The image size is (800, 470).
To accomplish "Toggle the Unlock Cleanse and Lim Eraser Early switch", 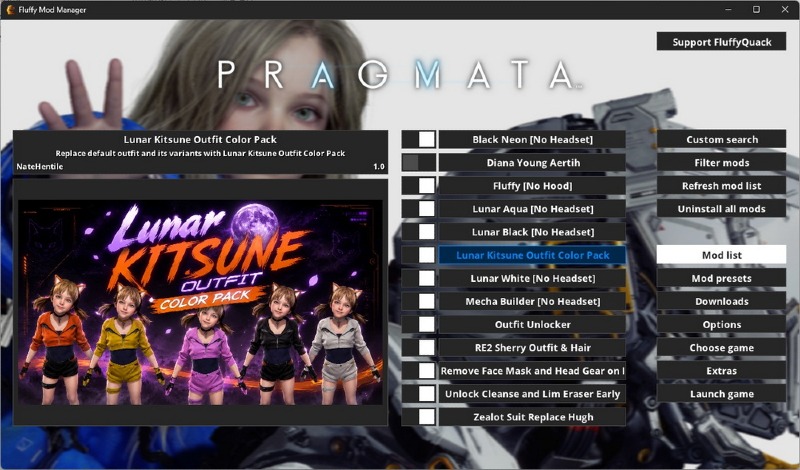I will click(x=419, y=393).
